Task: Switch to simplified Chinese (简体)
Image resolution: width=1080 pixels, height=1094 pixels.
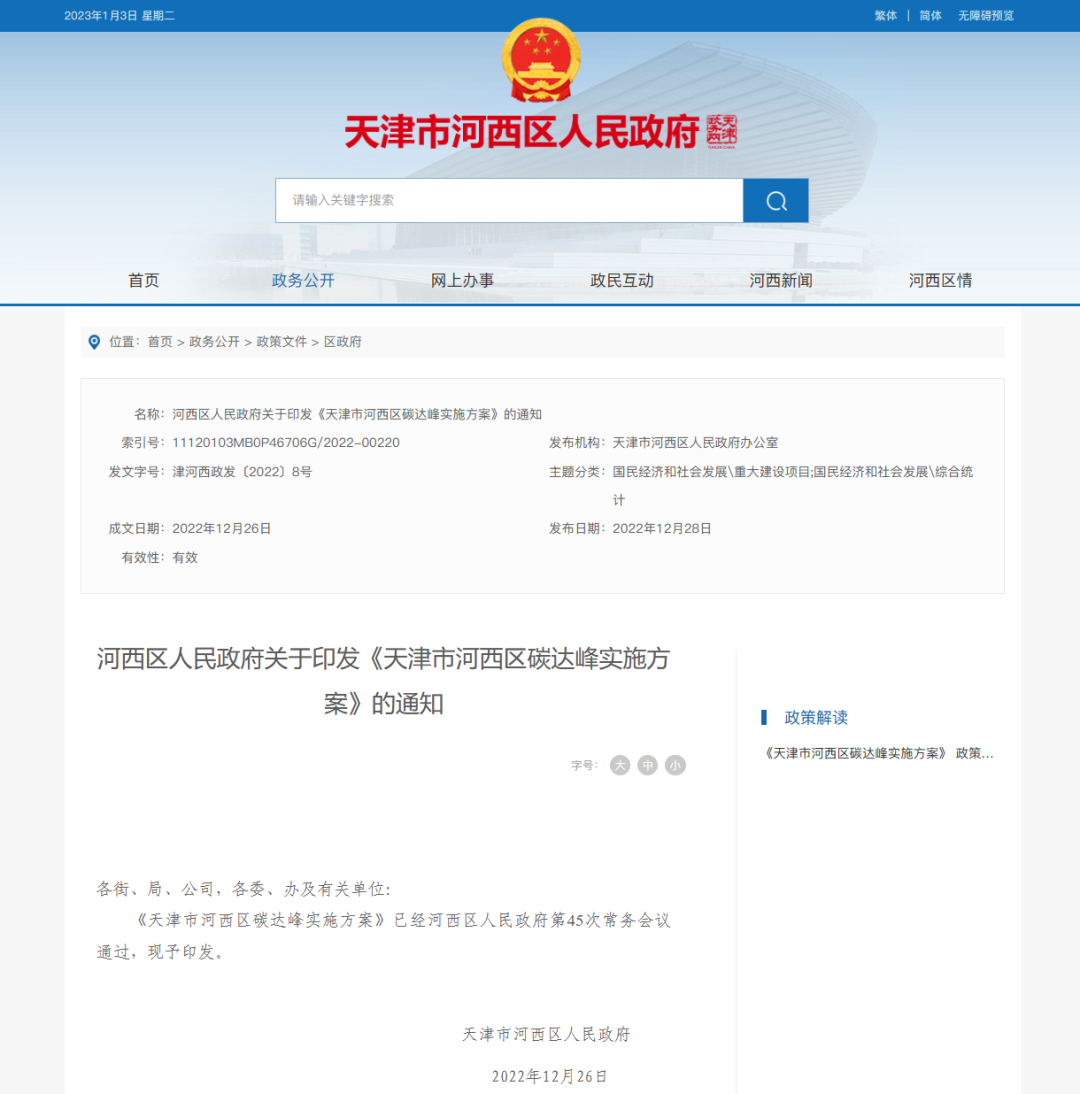Action: pos(930,16)
